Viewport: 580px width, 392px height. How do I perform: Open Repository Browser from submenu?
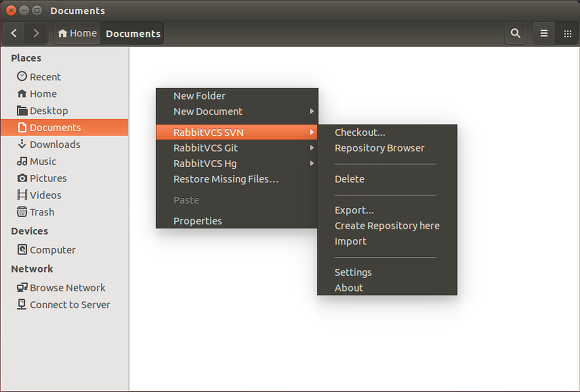coord(387,148)
